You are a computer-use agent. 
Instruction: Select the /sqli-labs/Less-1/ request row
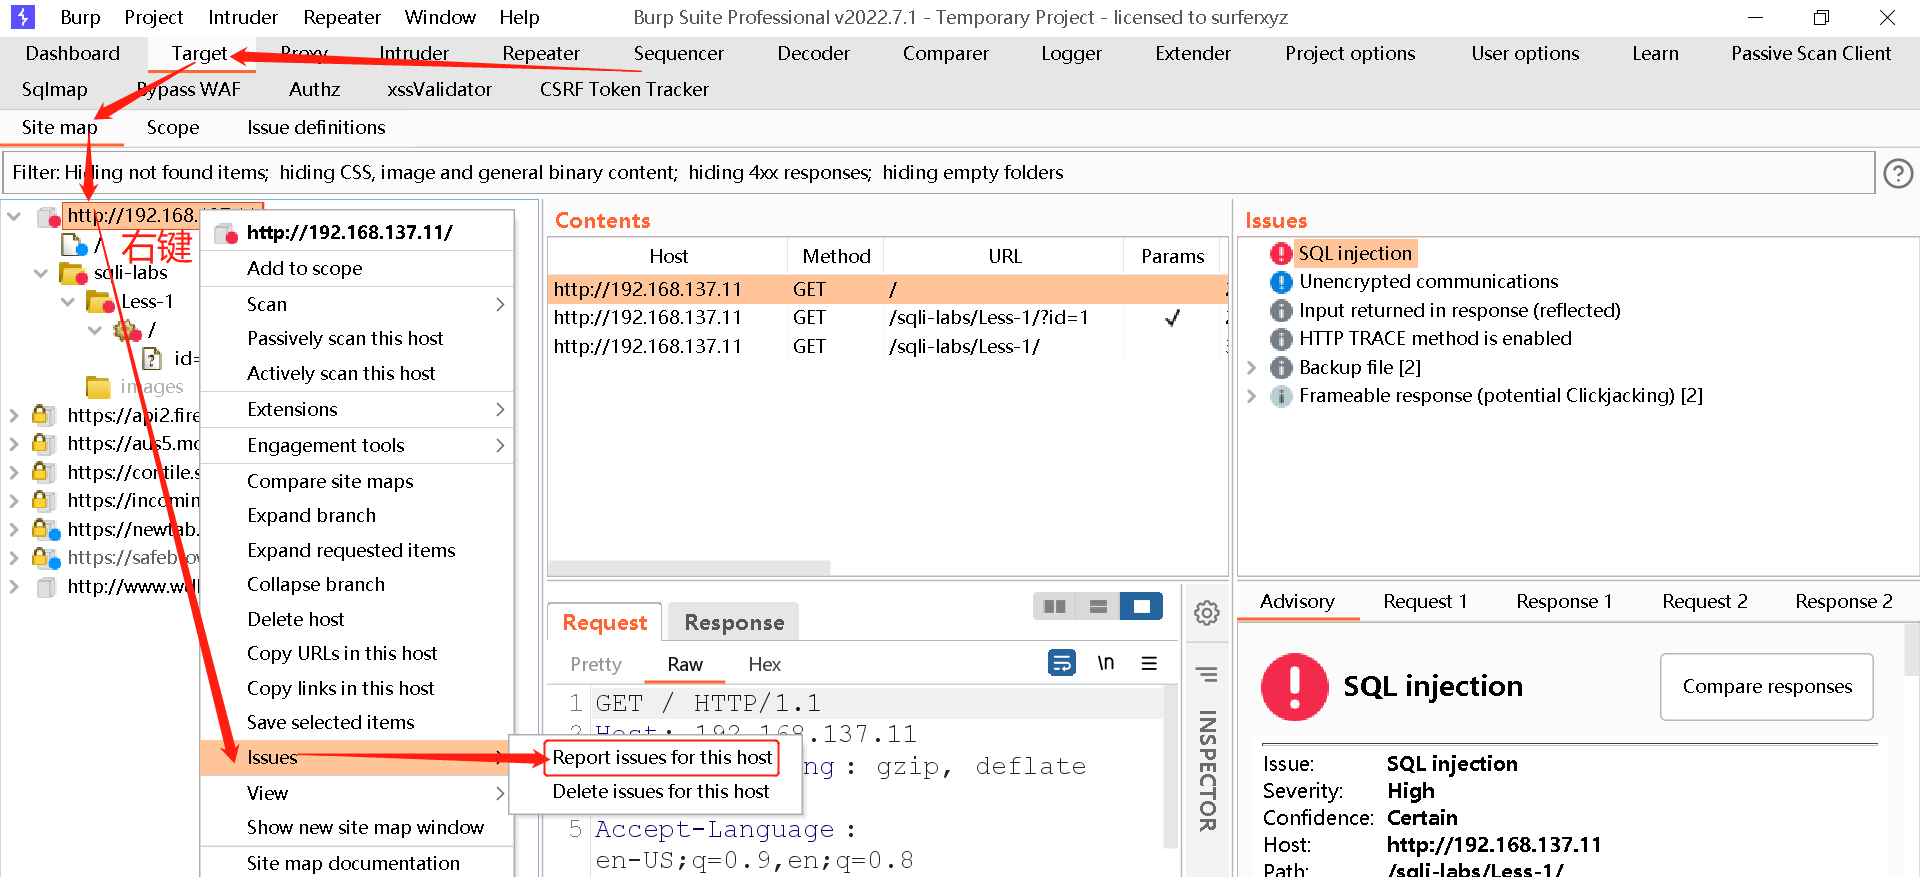pyautogui.click(x=888, y=347)
